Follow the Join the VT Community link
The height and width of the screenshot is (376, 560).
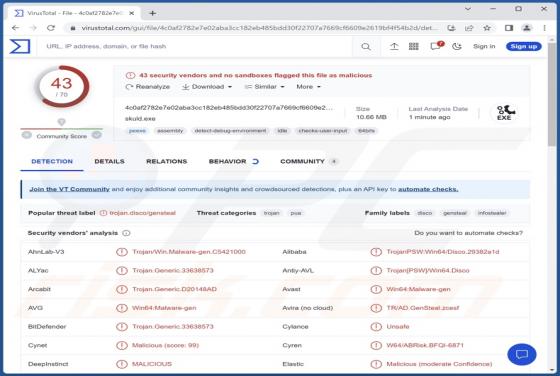point(69,189)
